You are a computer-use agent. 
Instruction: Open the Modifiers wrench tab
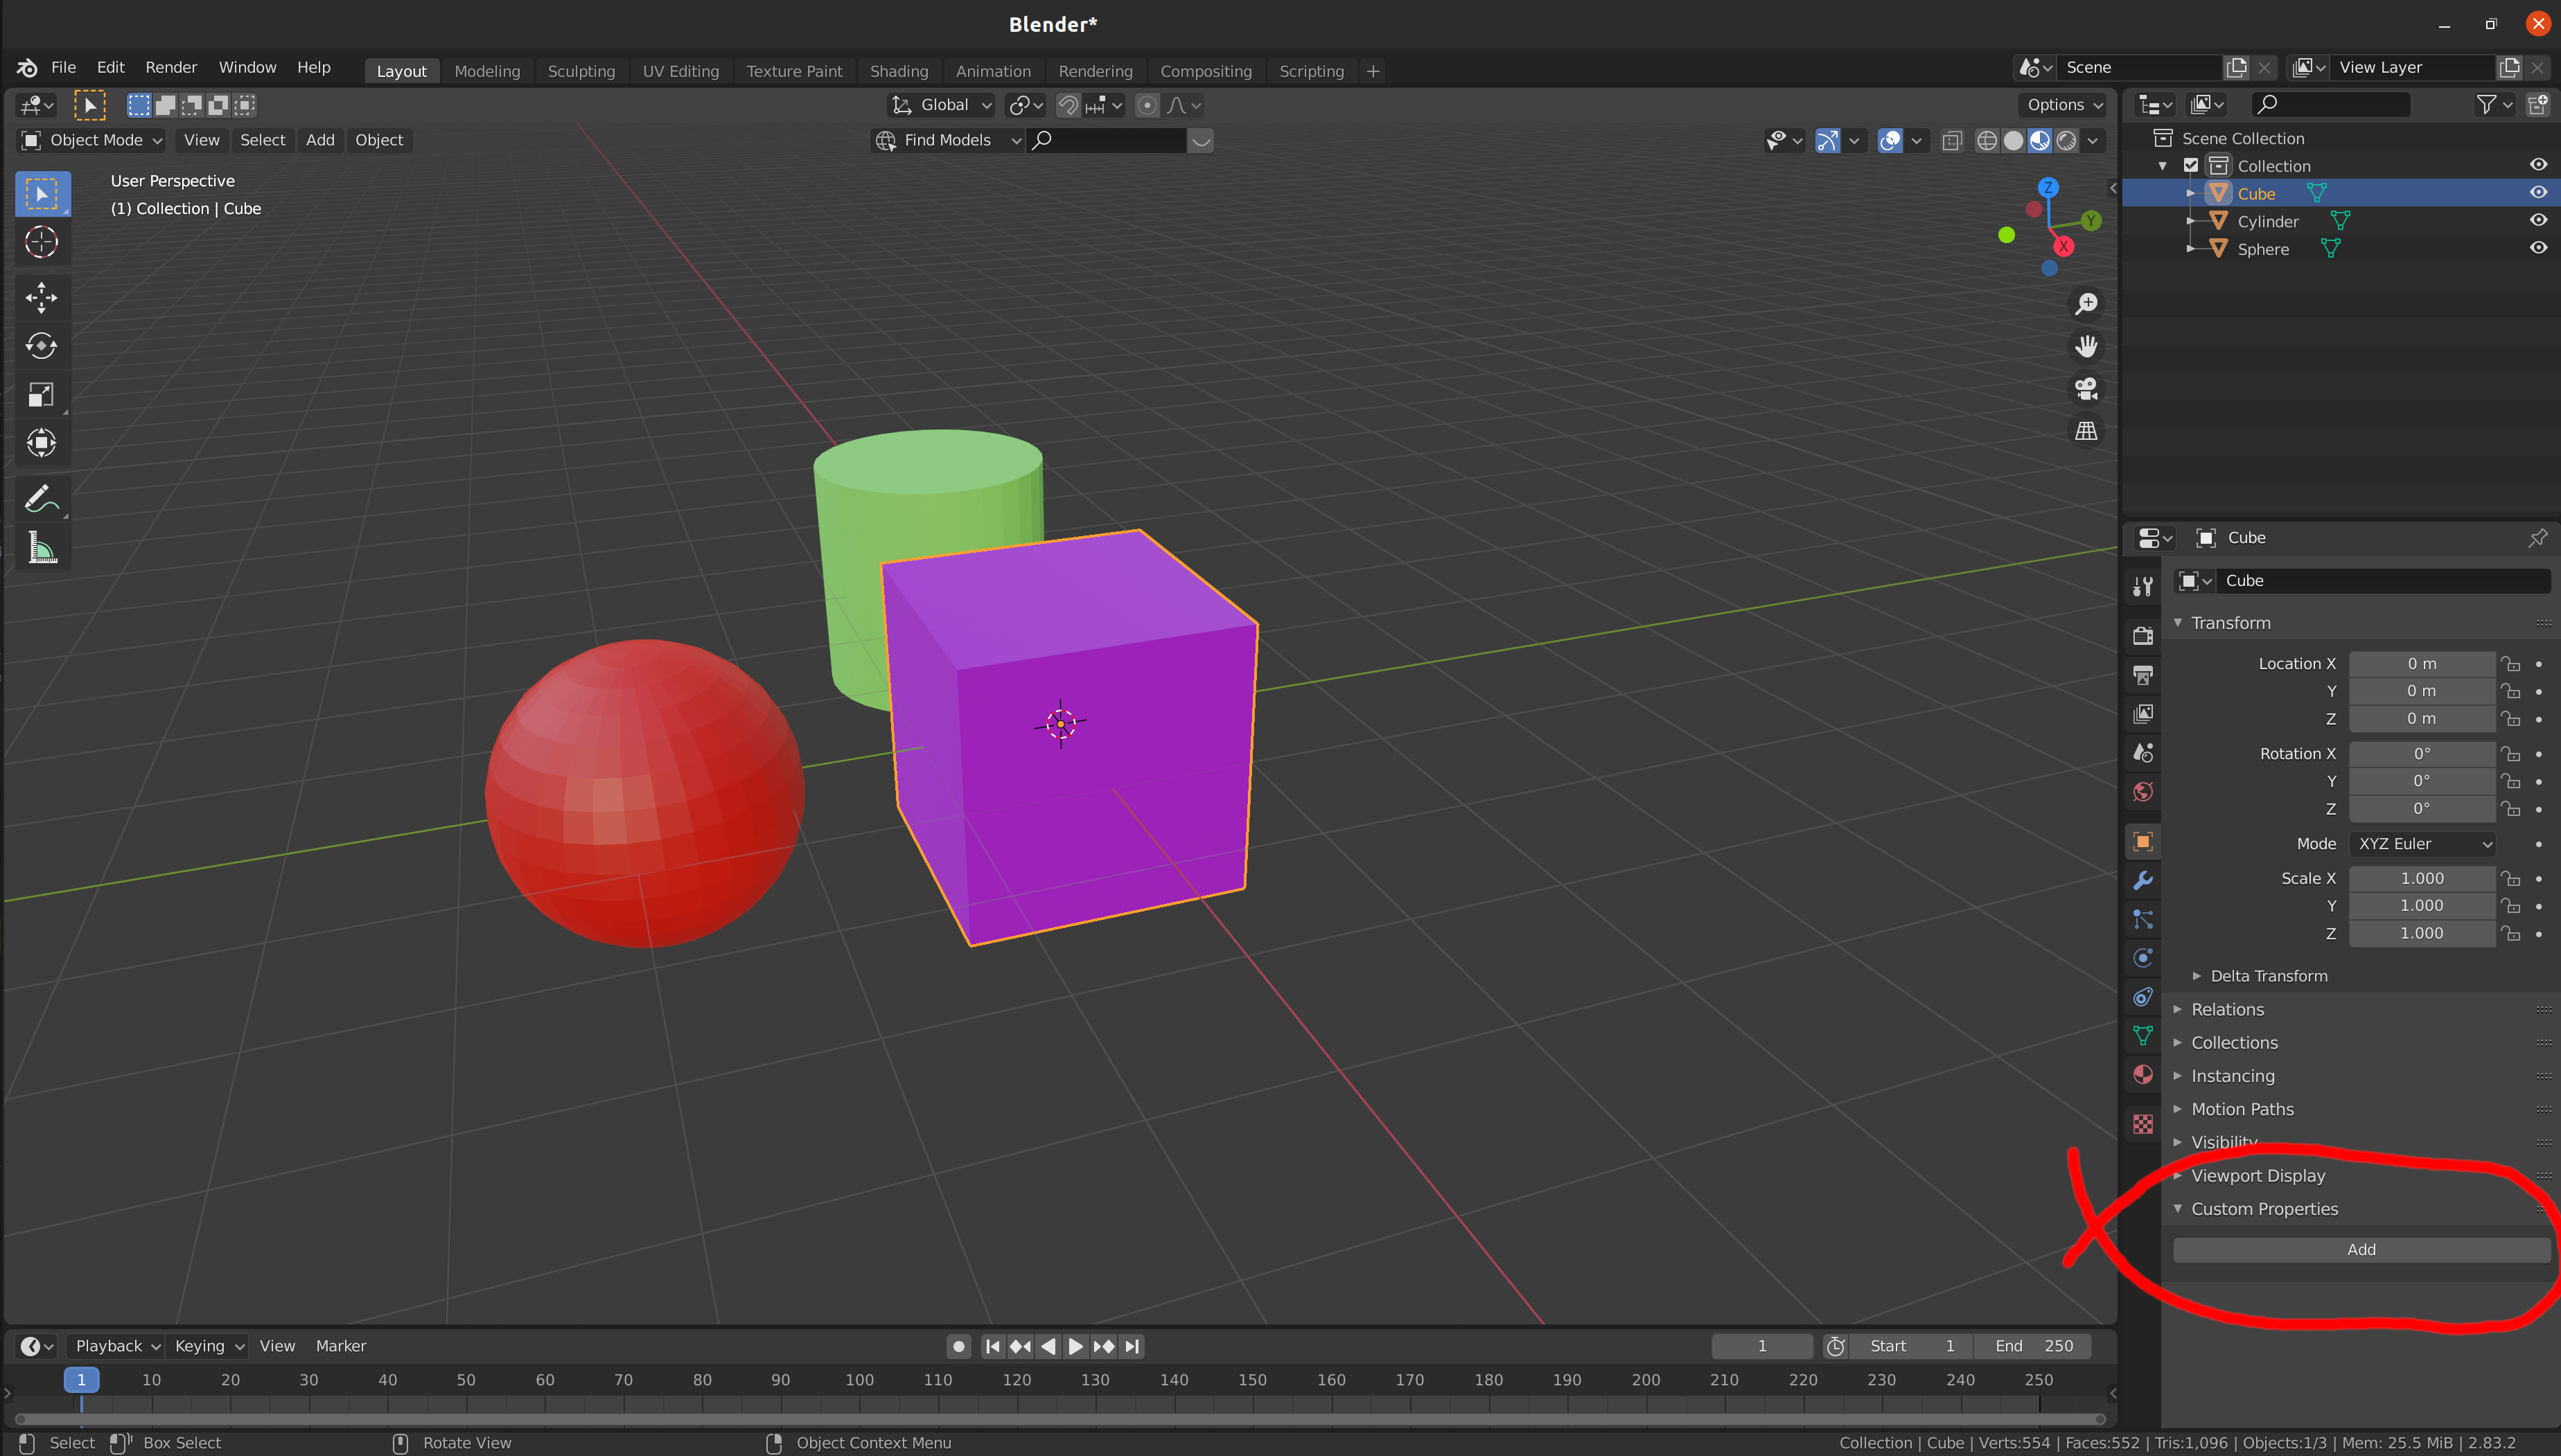click(x=2142, y=881)
